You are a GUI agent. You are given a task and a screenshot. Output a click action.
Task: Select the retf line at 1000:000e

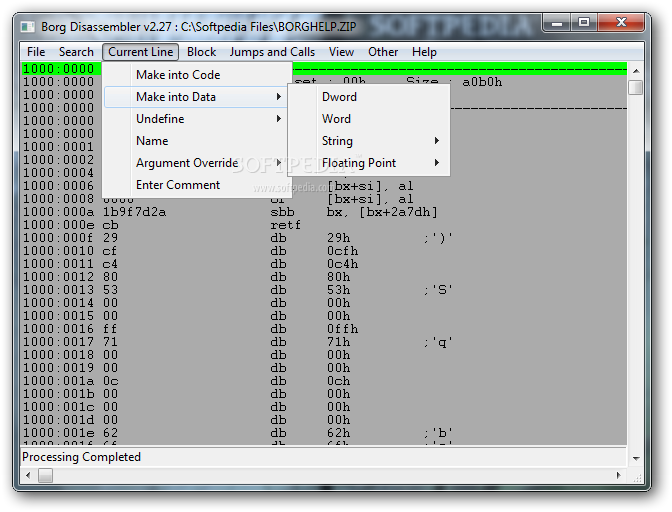pyautogui.click(x=324, y=225)
